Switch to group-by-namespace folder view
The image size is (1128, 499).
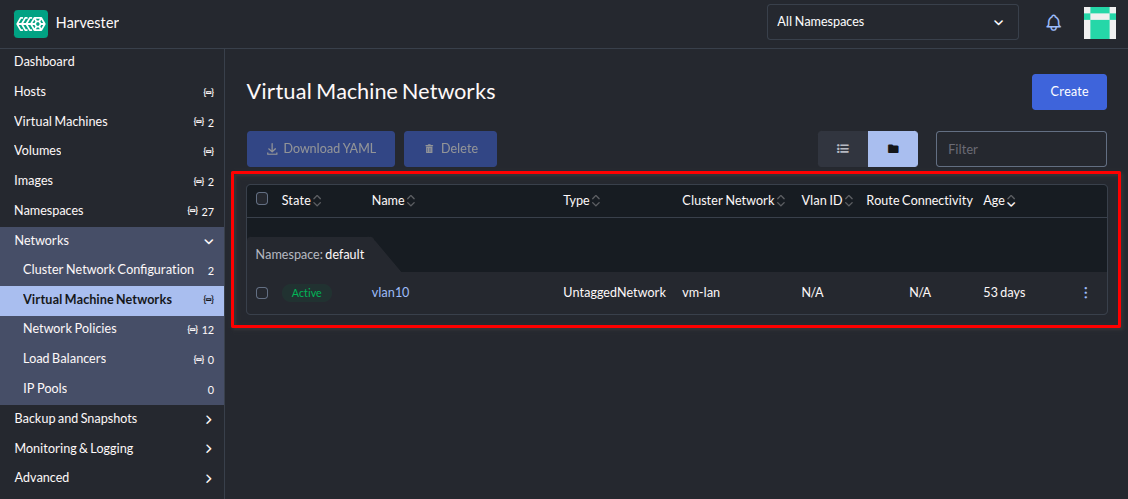click(893, 149)
